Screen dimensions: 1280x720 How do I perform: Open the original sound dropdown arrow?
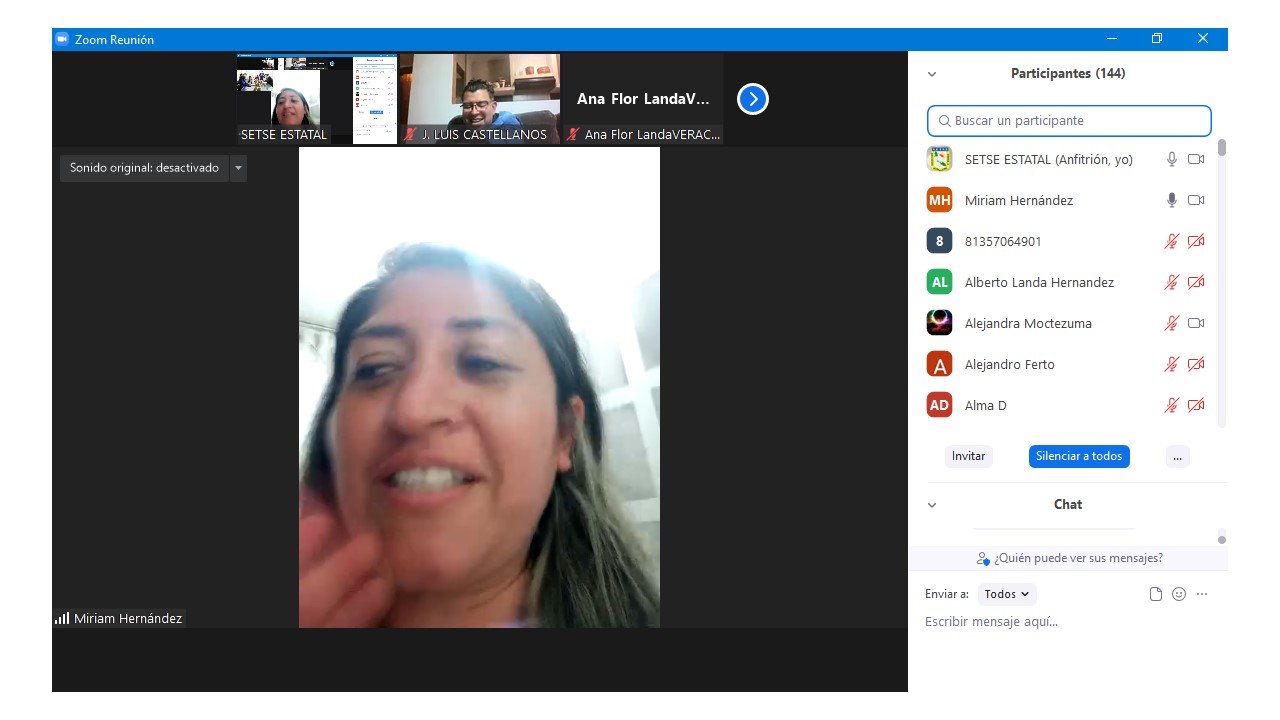pos(238,168)
